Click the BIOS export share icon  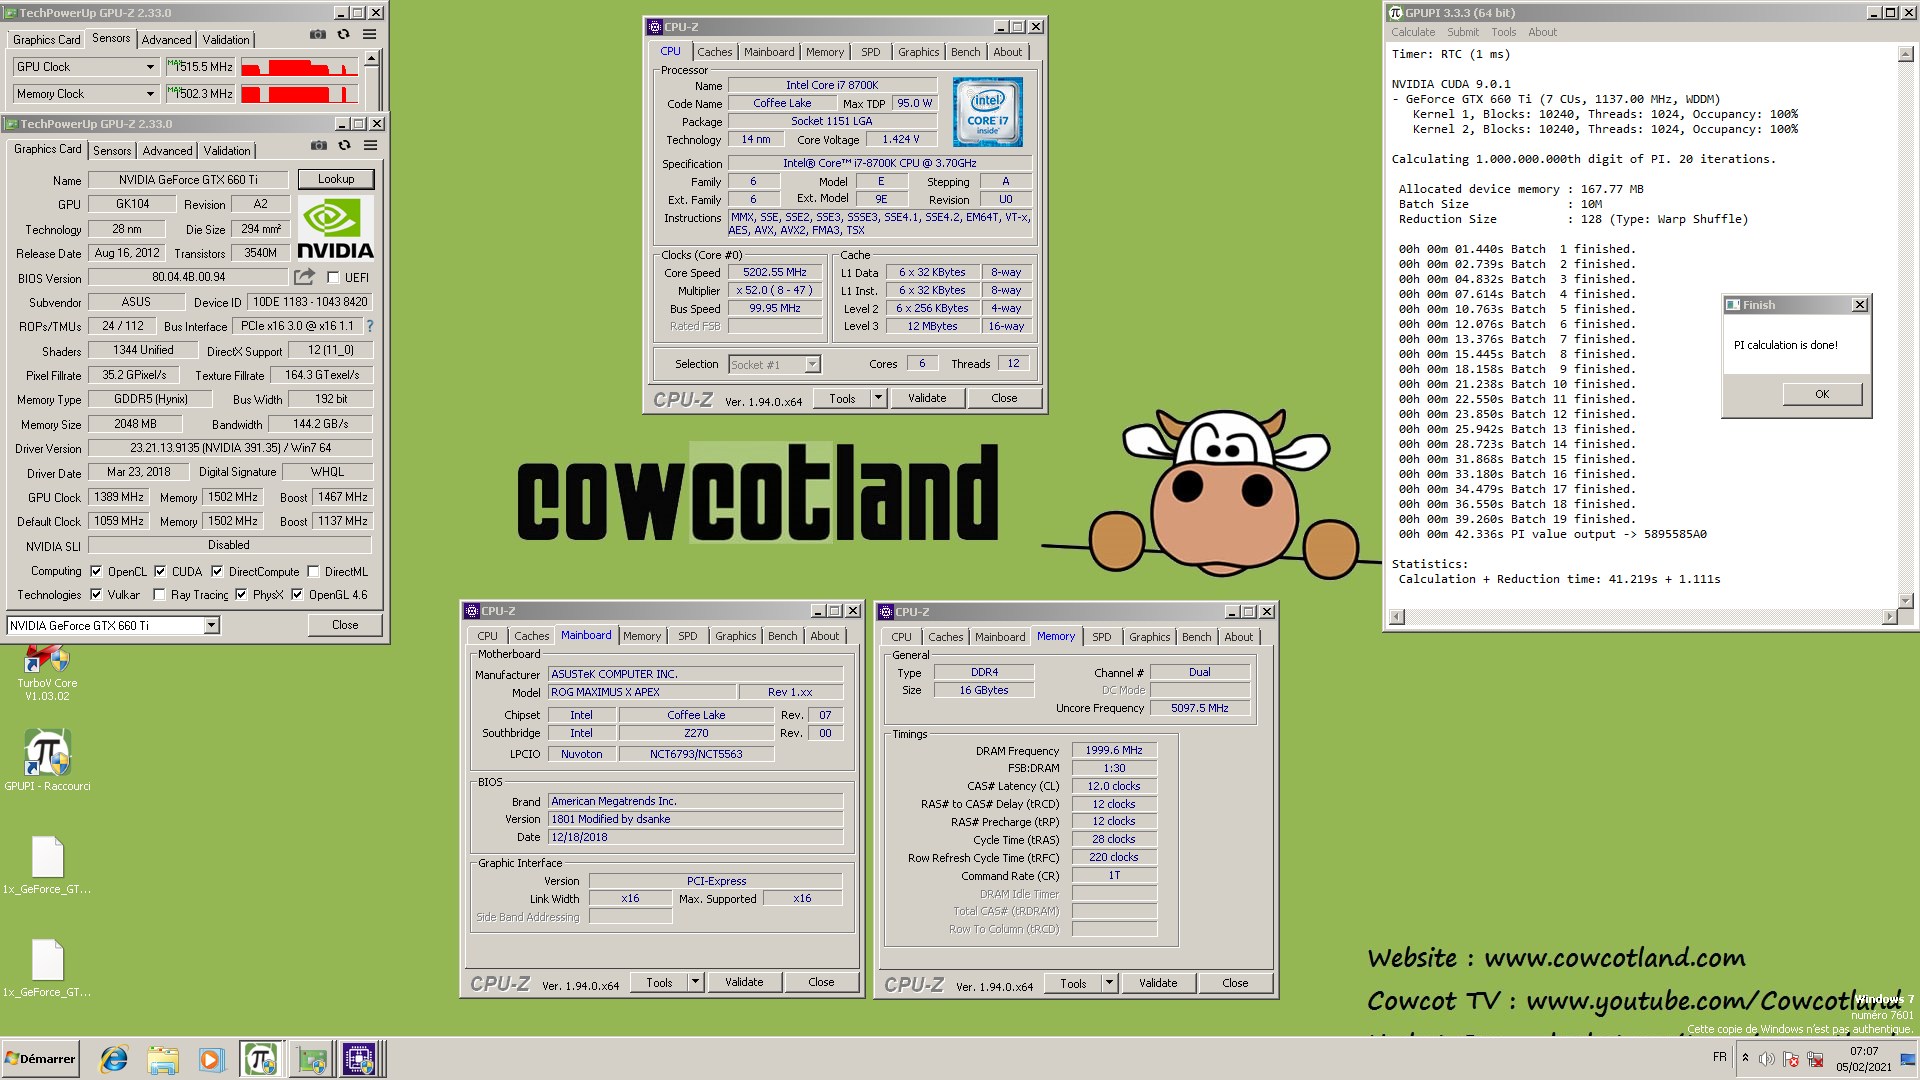tap(304, 277)
